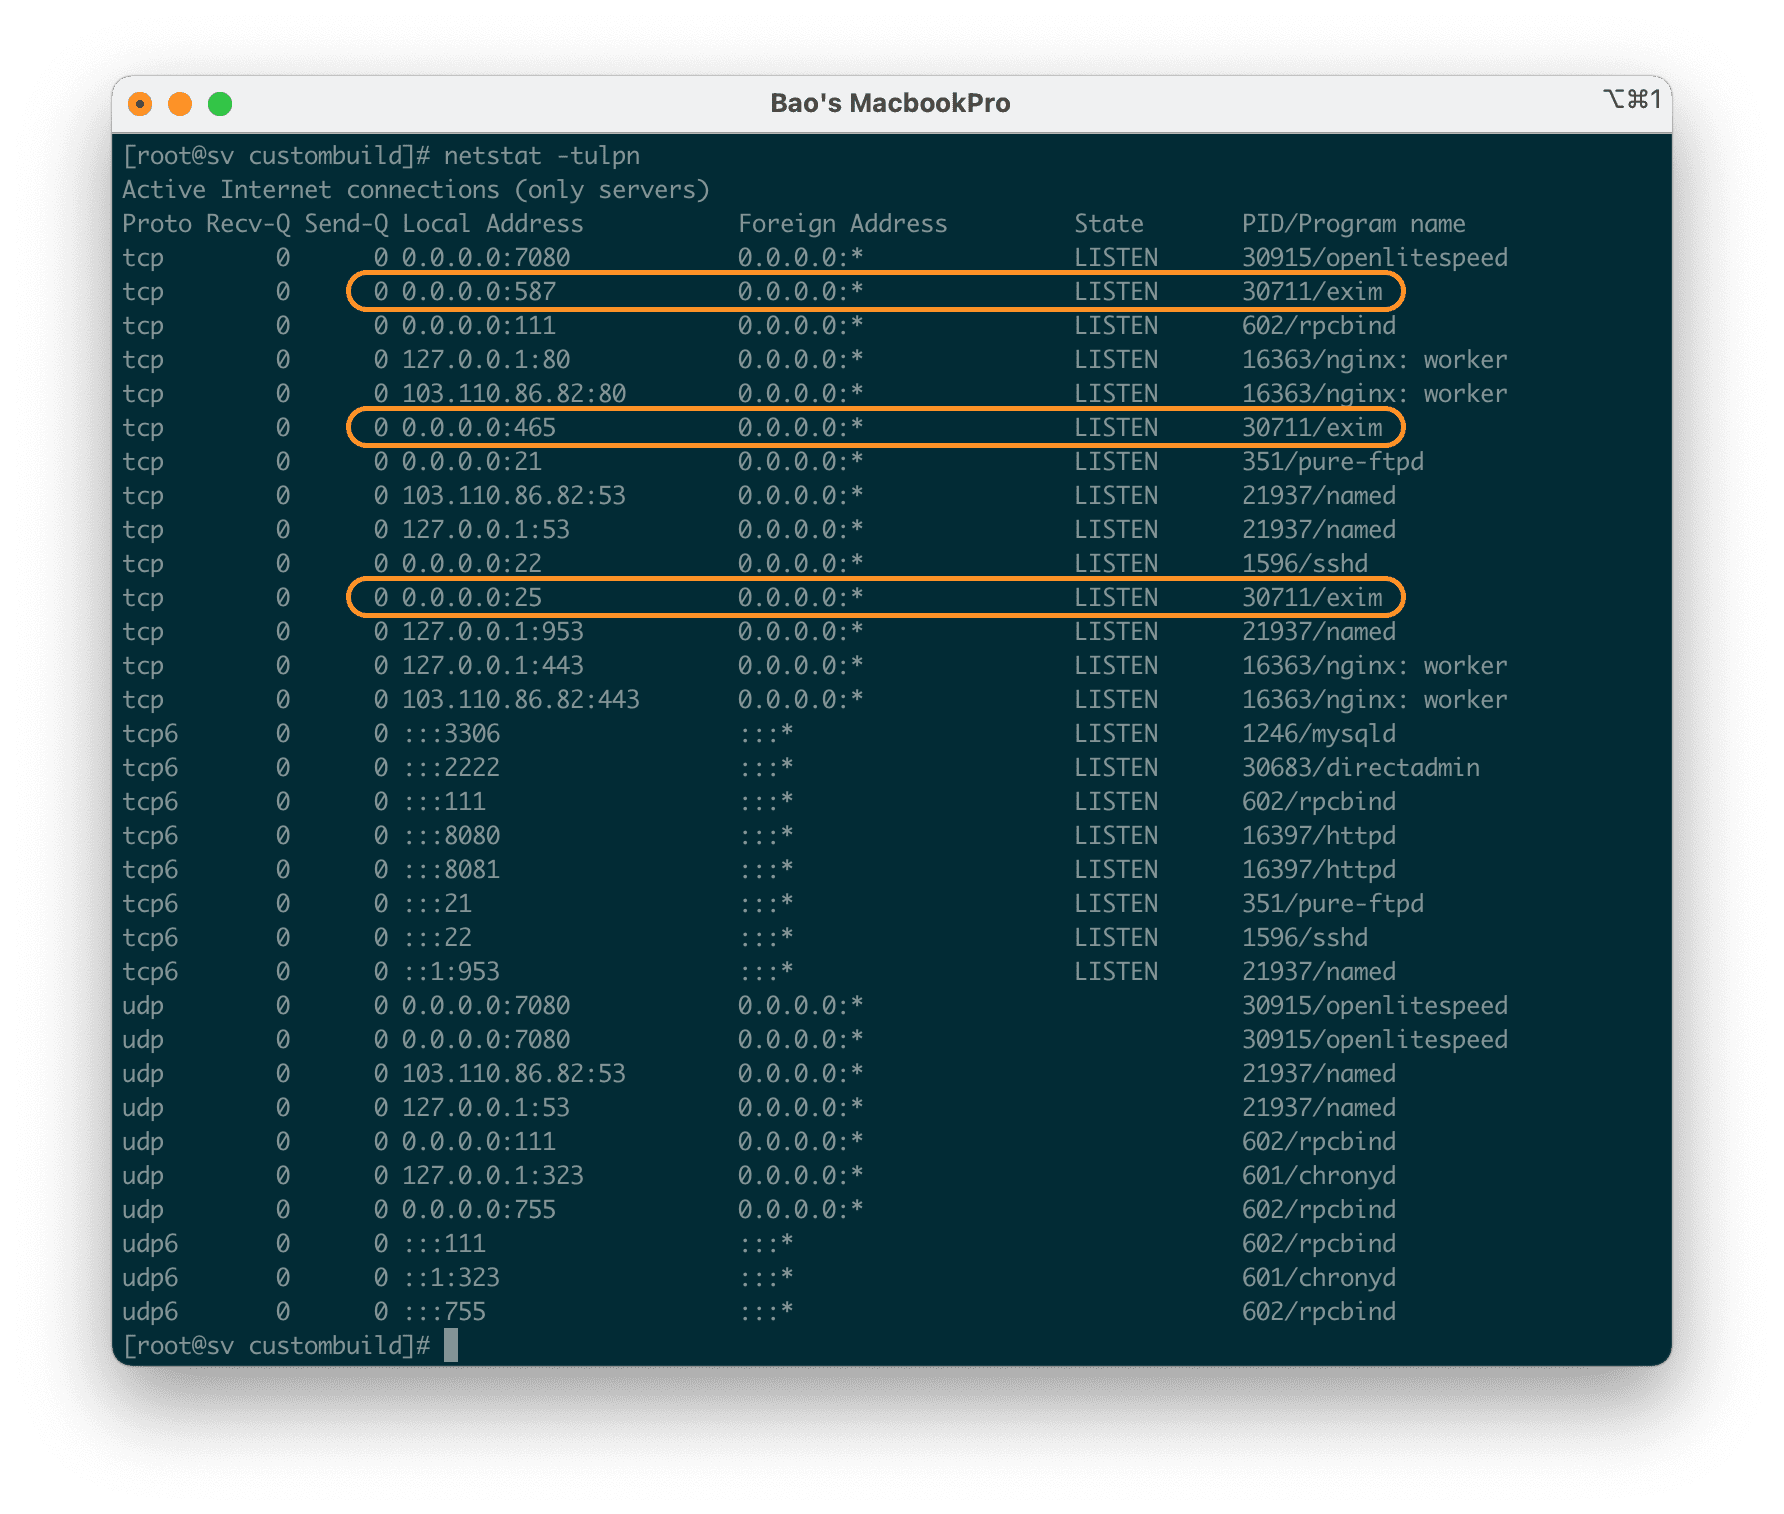1784x1514 pixels.
Task: Select the Bao's MacbookPro window title
Action: pos(891,103)
